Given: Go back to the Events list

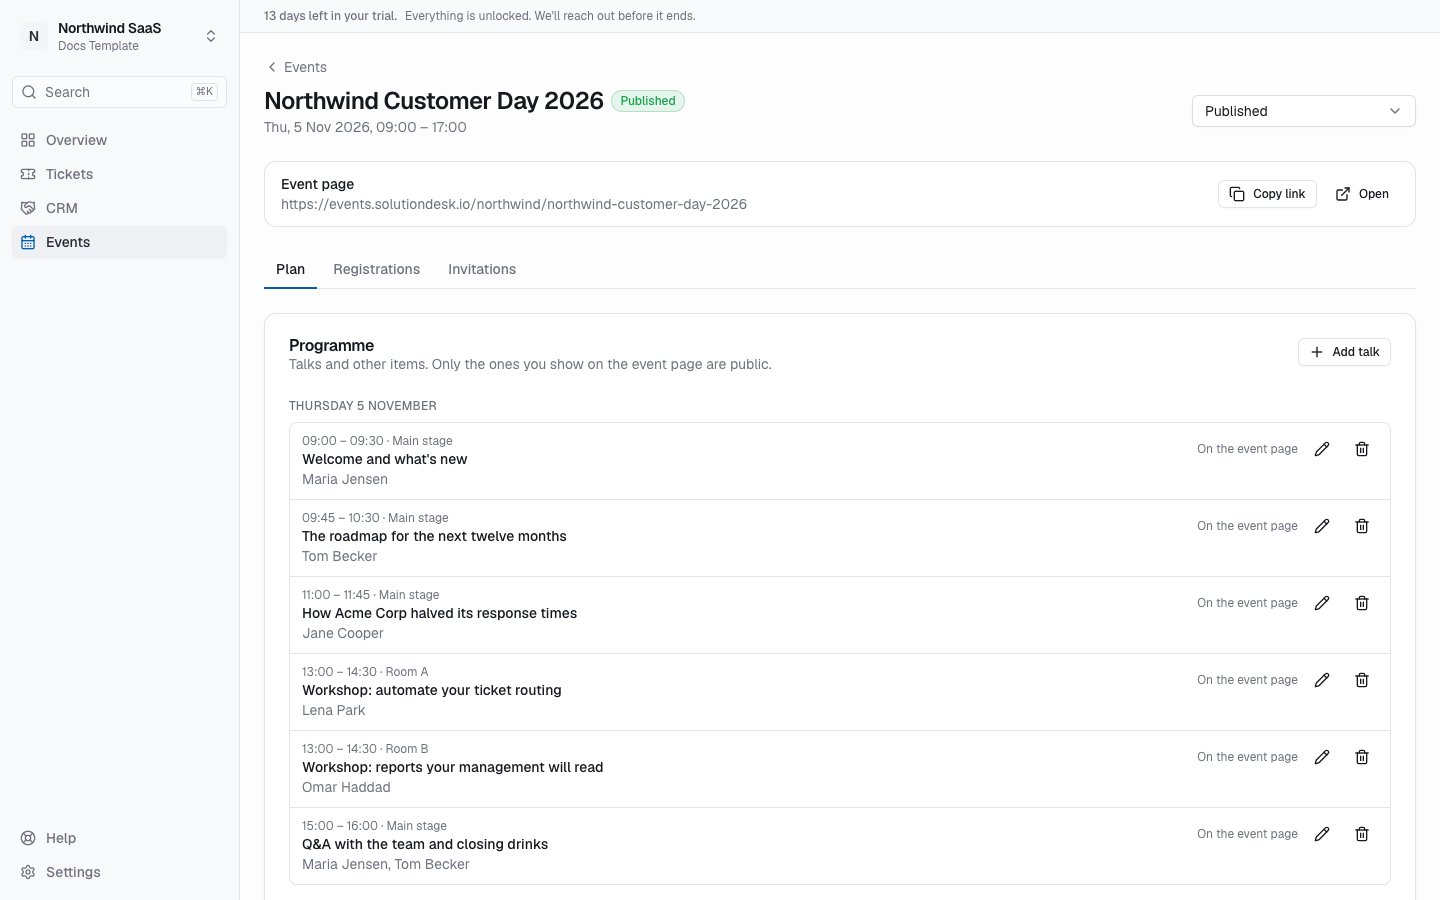Looking at the screenshot, I should click(297, 67).
